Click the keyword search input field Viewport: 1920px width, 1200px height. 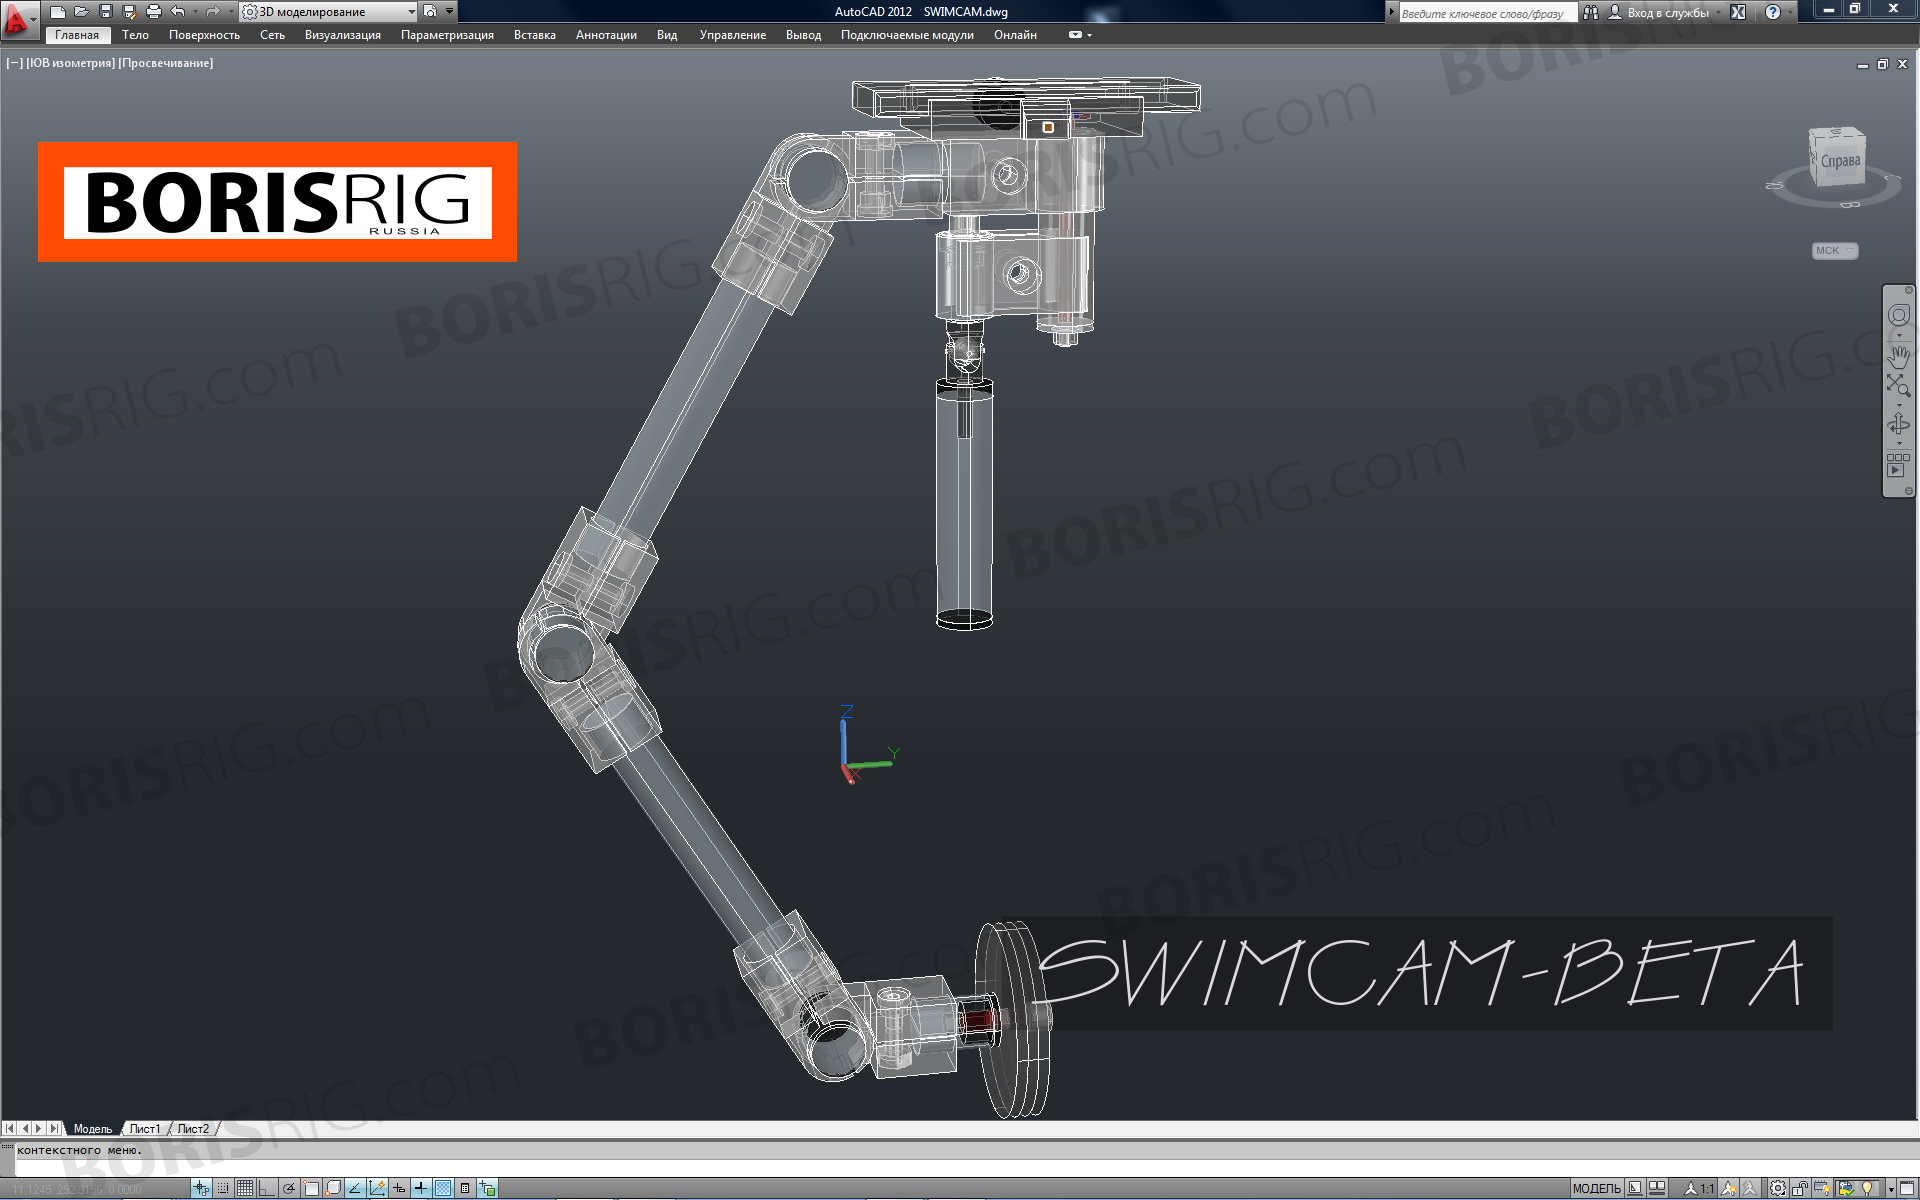tap(1487, 13)
